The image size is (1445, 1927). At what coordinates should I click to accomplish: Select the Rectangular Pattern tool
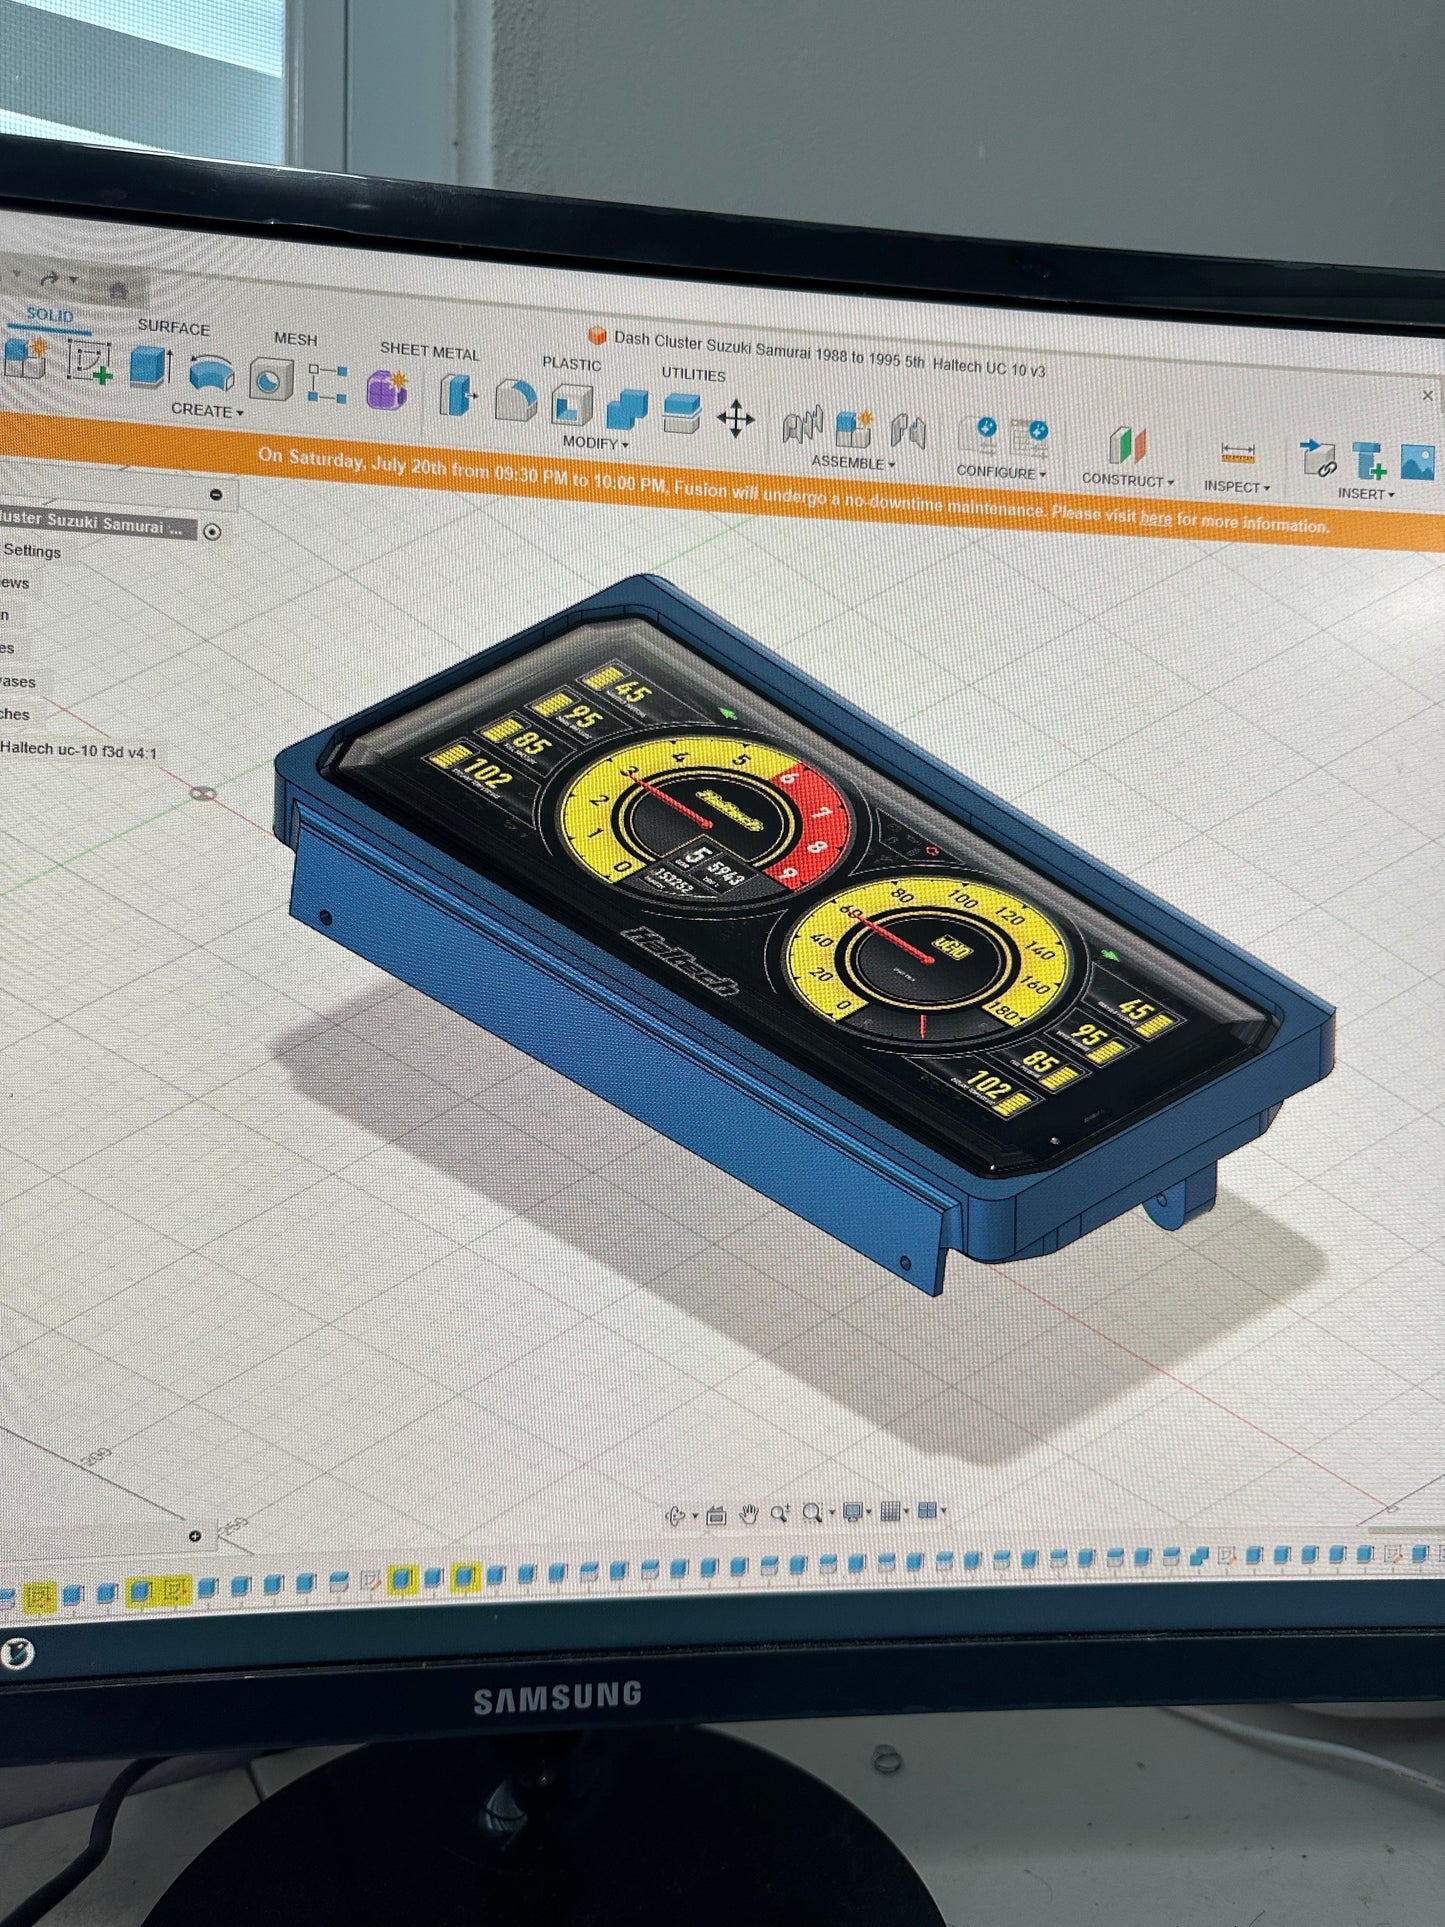coord(327,384)
